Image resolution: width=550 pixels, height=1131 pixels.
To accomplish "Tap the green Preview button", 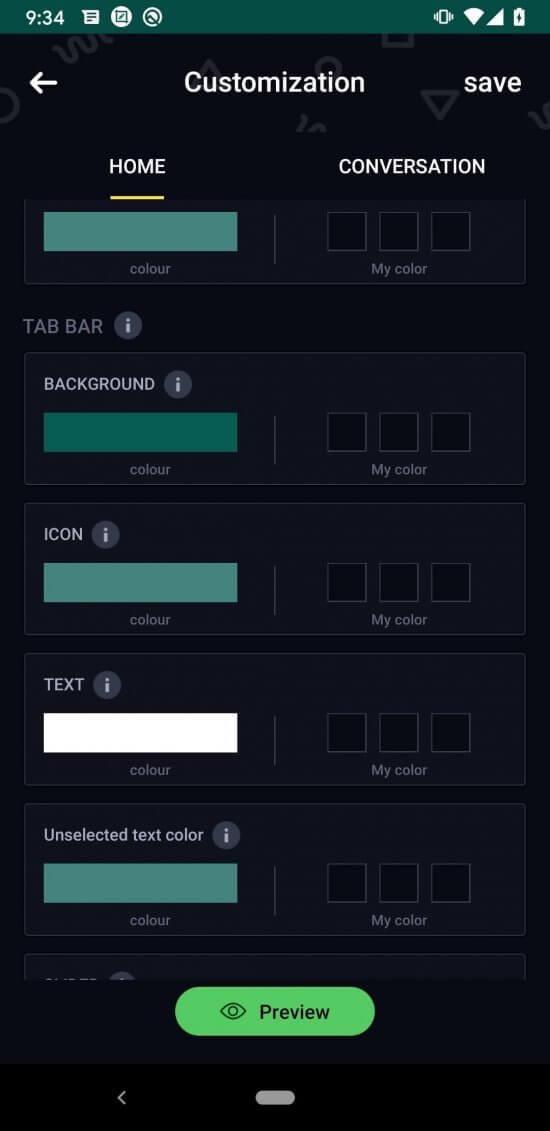I will 275,1011.
